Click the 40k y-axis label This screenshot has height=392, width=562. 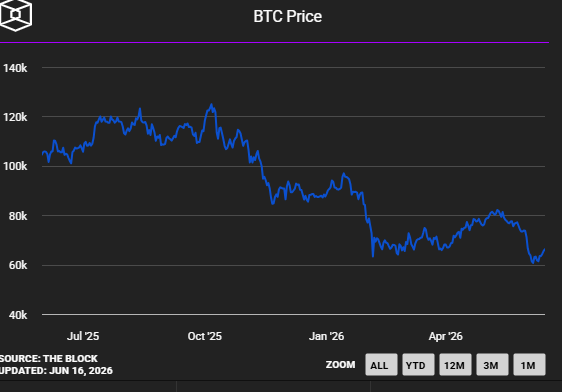18,315
